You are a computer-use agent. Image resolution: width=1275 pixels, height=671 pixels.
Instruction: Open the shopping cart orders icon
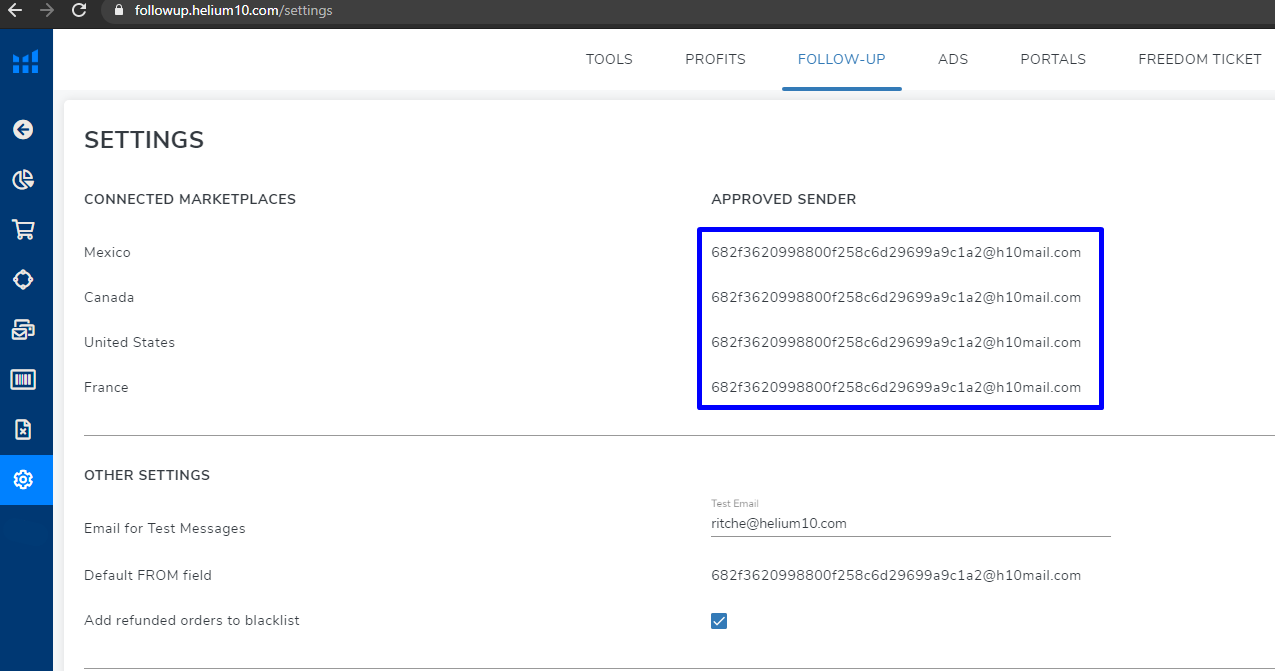(23, 230)
